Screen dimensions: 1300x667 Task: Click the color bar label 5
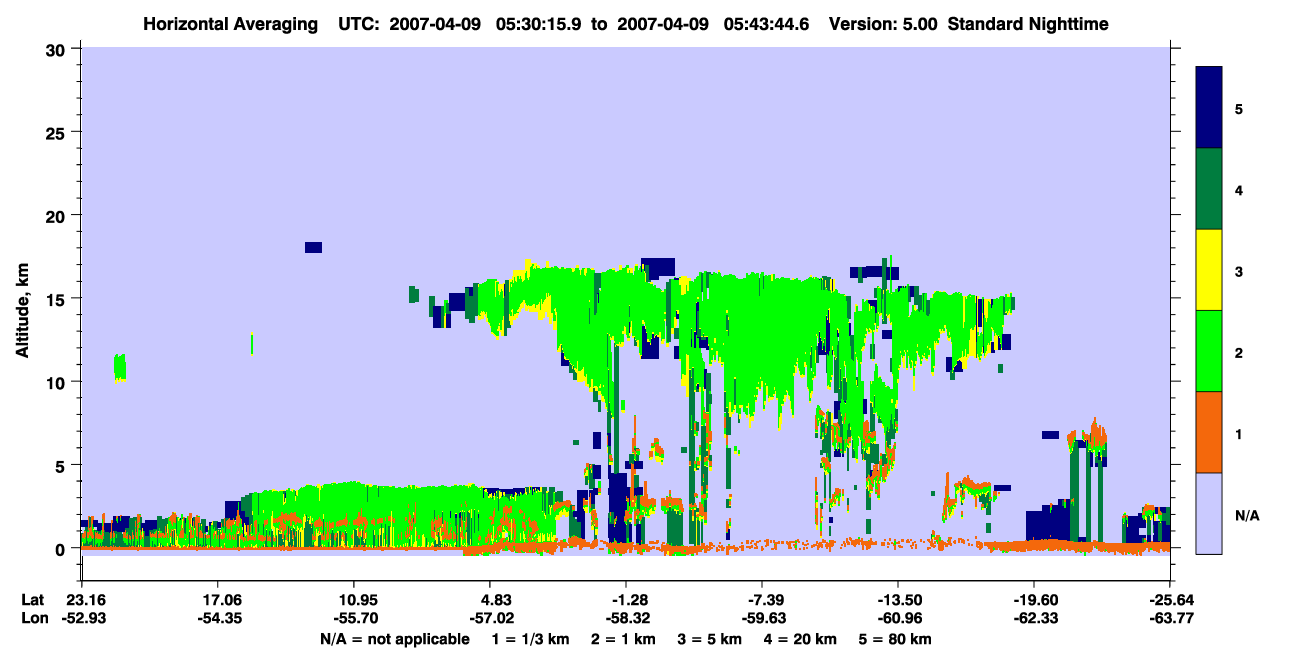click(x=1239, y=108)
